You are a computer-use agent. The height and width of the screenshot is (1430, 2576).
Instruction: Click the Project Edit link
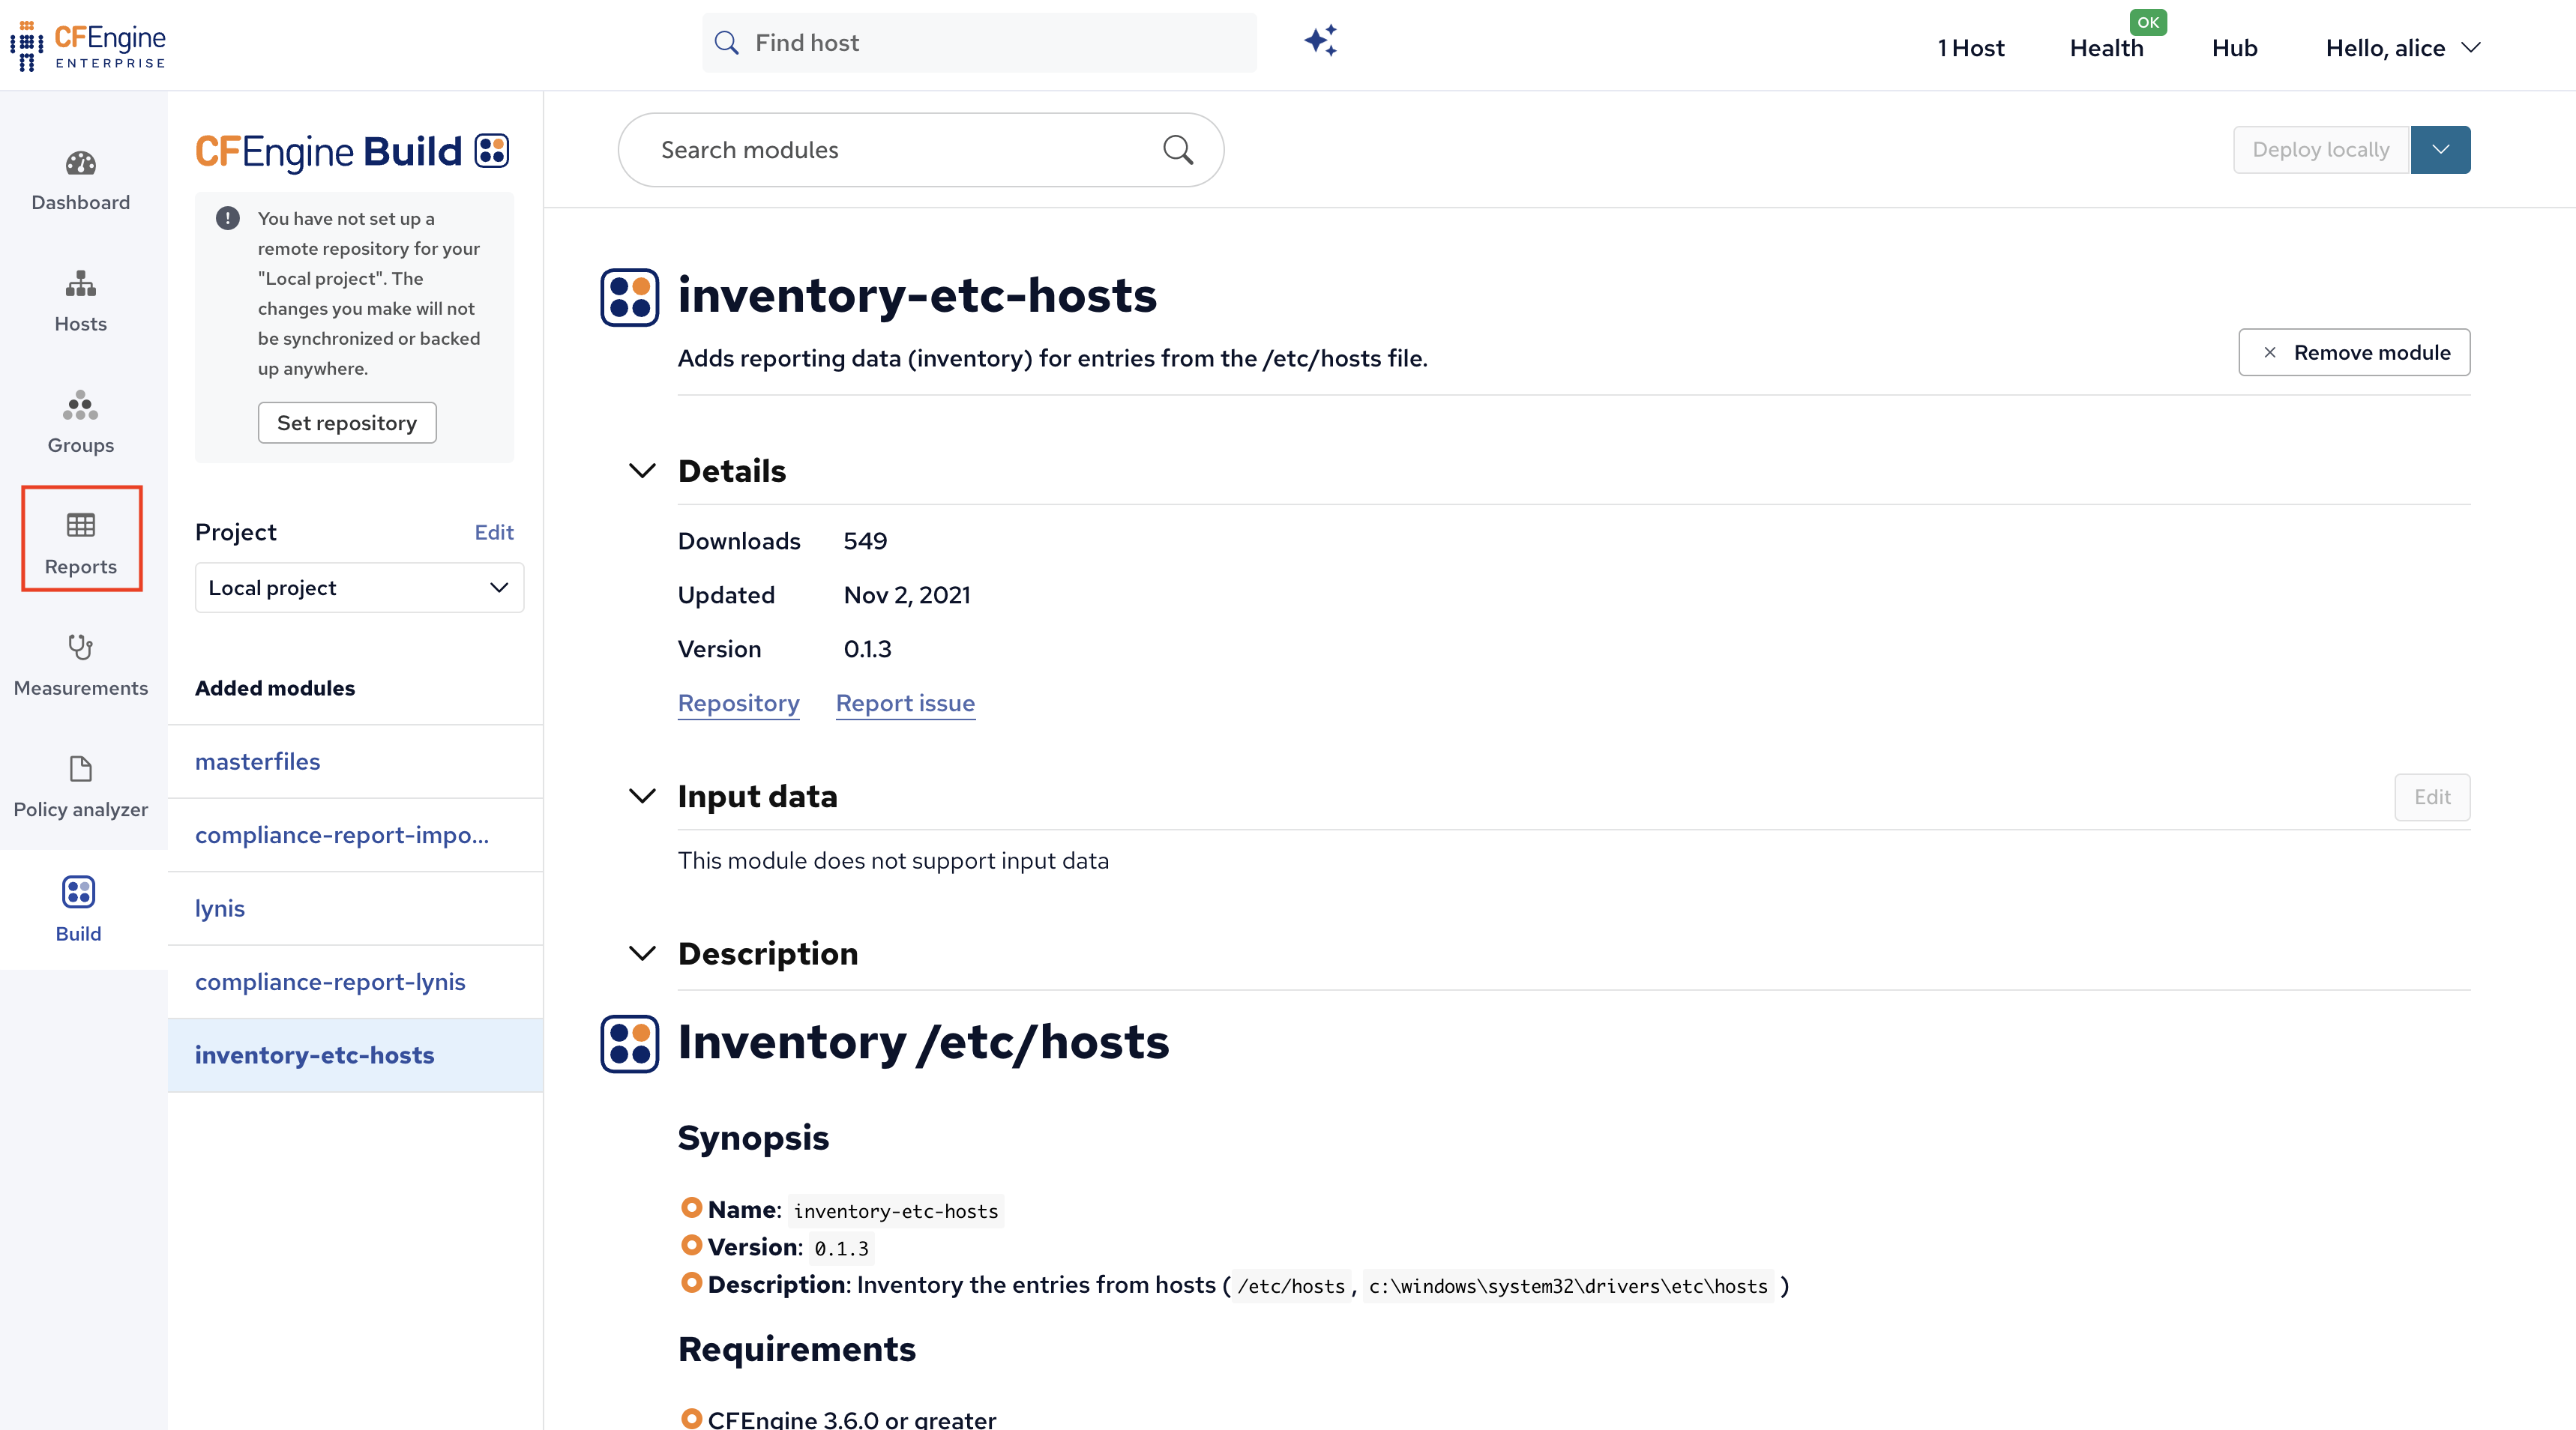(494, 532)
